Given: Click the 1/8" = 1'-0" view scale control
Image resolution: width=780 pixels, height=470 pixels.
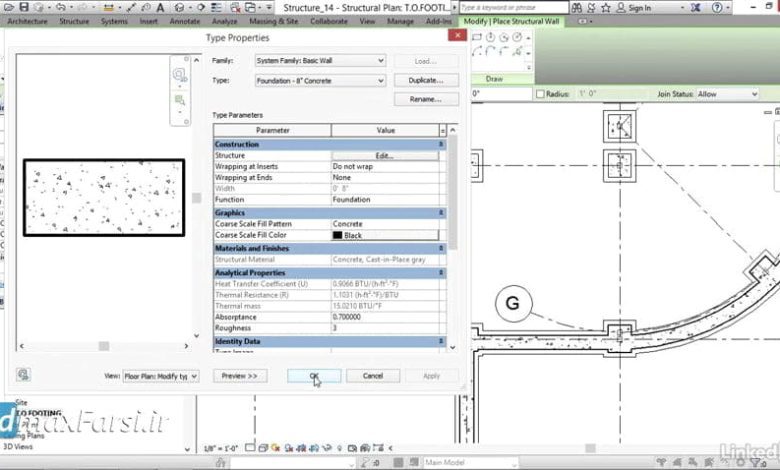Looking at the screenshot, I should pyautogui.click(x=221, y=449).
